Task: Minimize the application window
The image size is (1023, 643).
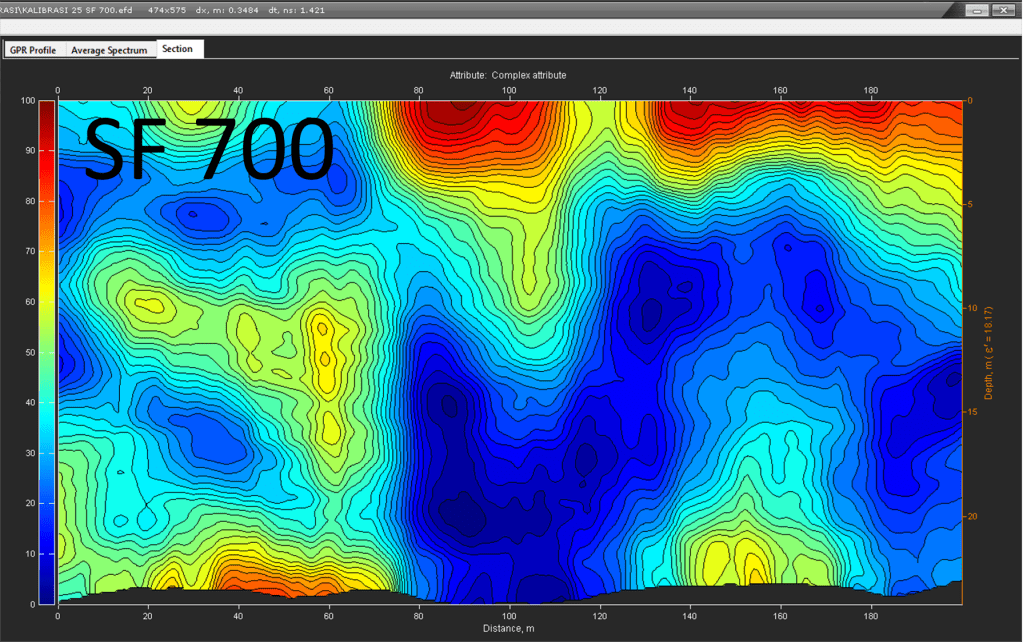Action: click(x=977, y=10)
